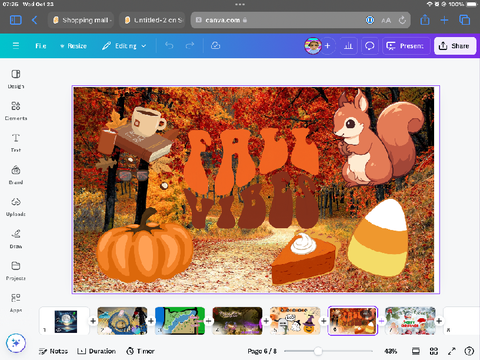Open a new Safari tab
Image resolution: width=480 pixels, height=360 pixels.
(x=444, y=20)
